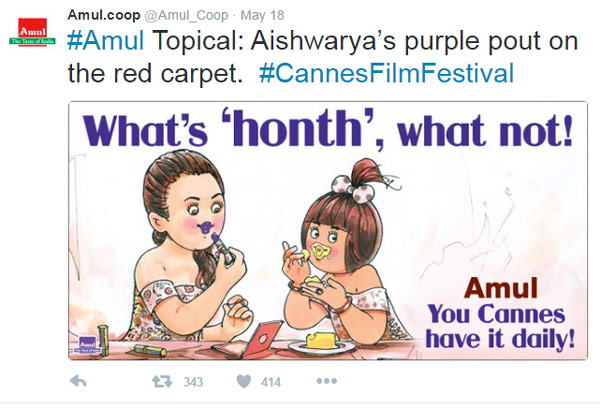Retweet this Amul tweet
The width and height of the screenshot is (600, 409).
click(158, 382)
